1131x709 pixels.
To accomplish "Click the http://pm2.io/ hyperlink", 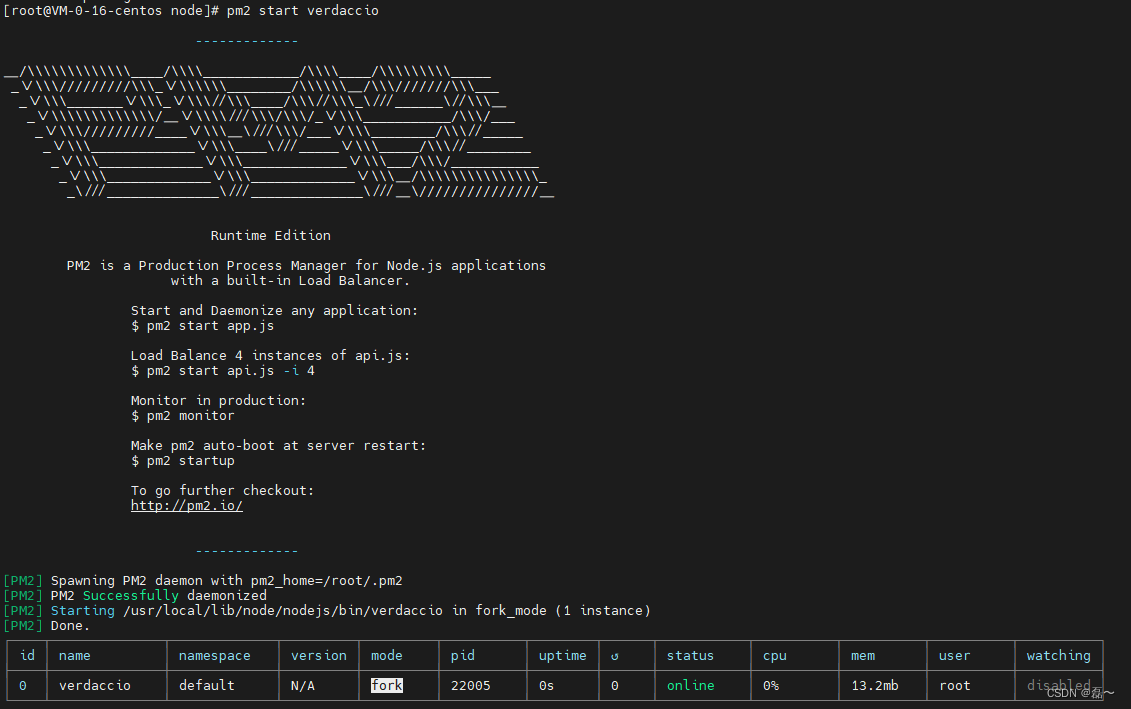I will click(186, 505).
